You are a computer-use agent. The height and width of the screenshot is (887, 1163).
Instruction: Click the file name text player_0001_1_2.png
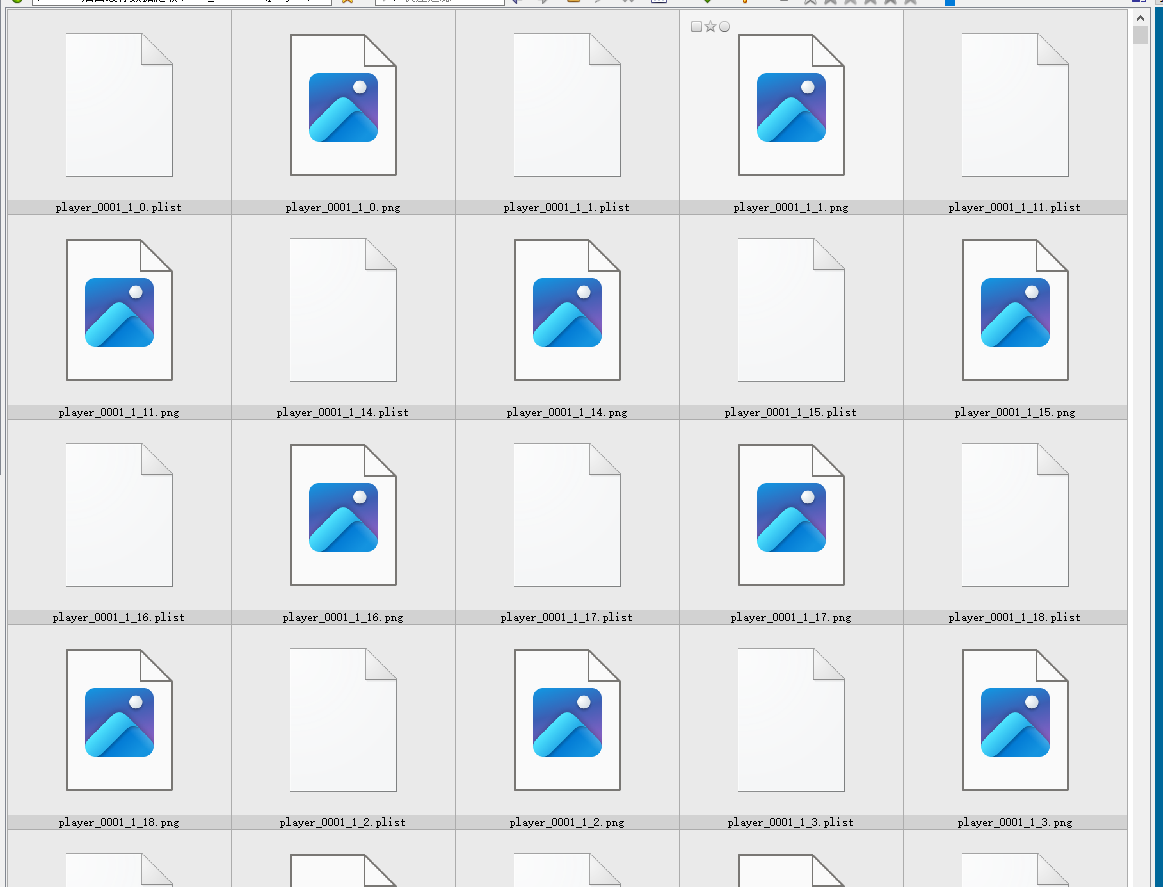[x=567, y=822]
